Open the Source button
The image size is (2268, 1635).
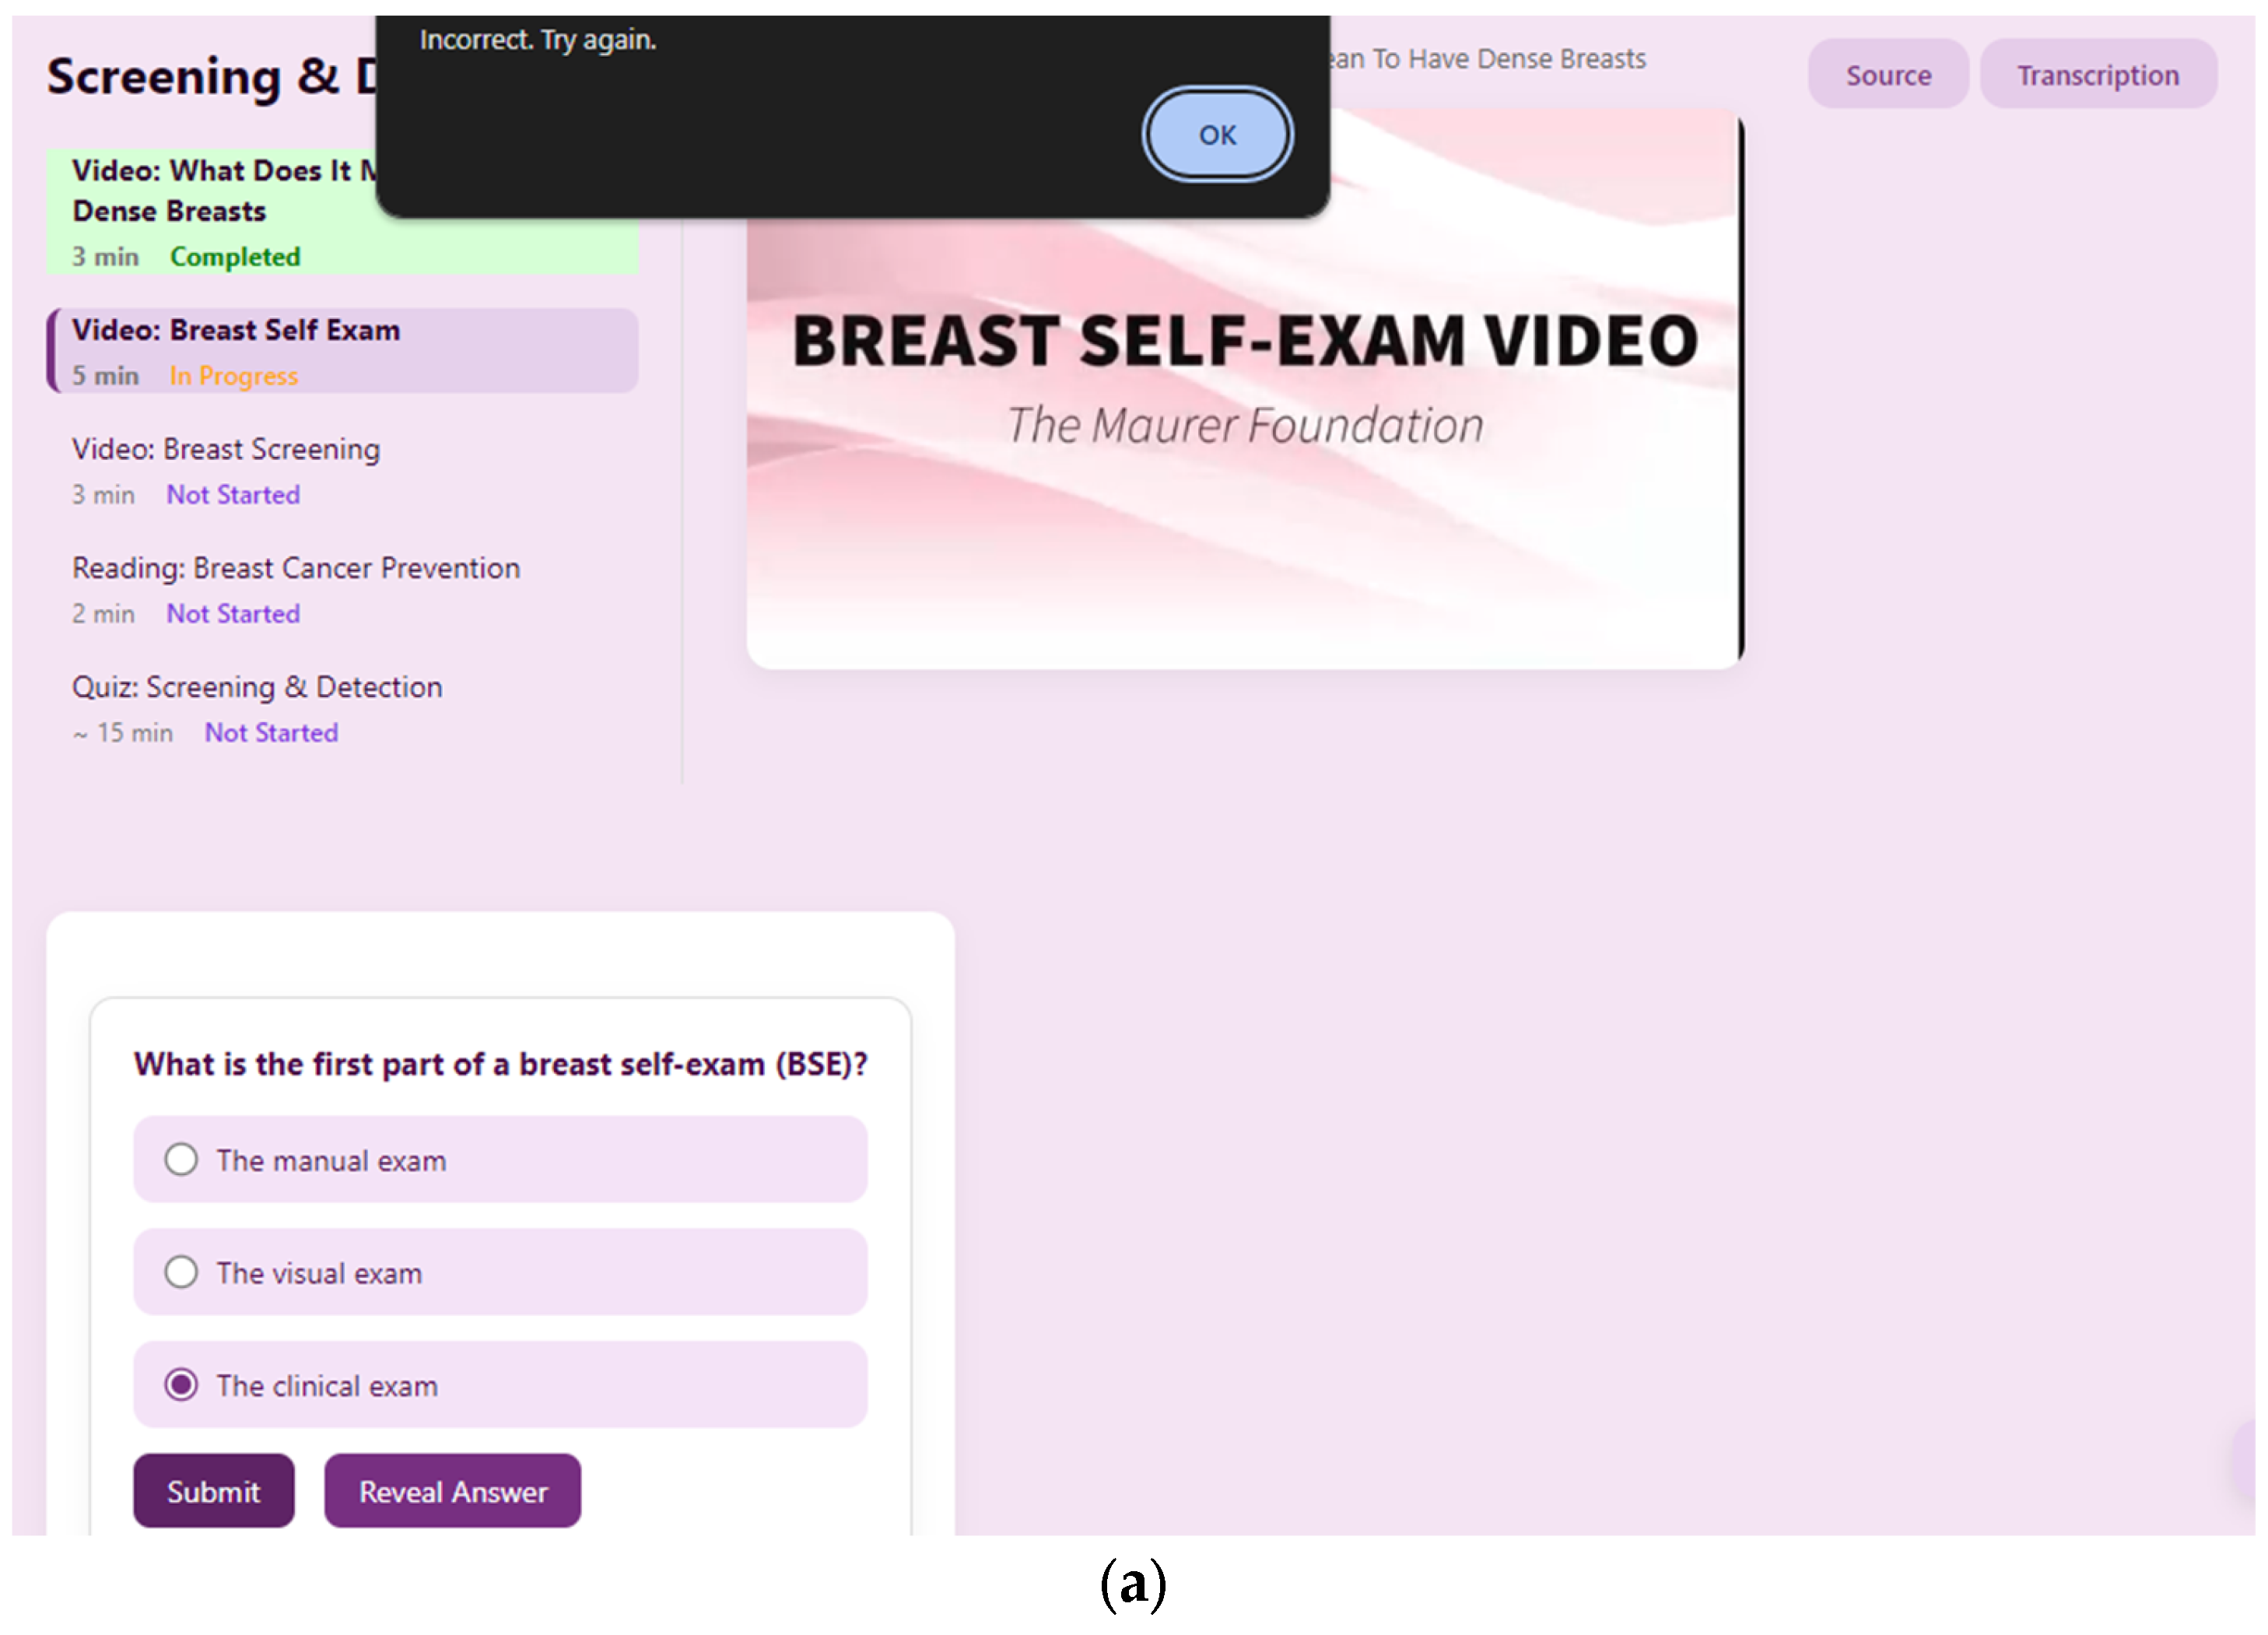pos(1887,75)
